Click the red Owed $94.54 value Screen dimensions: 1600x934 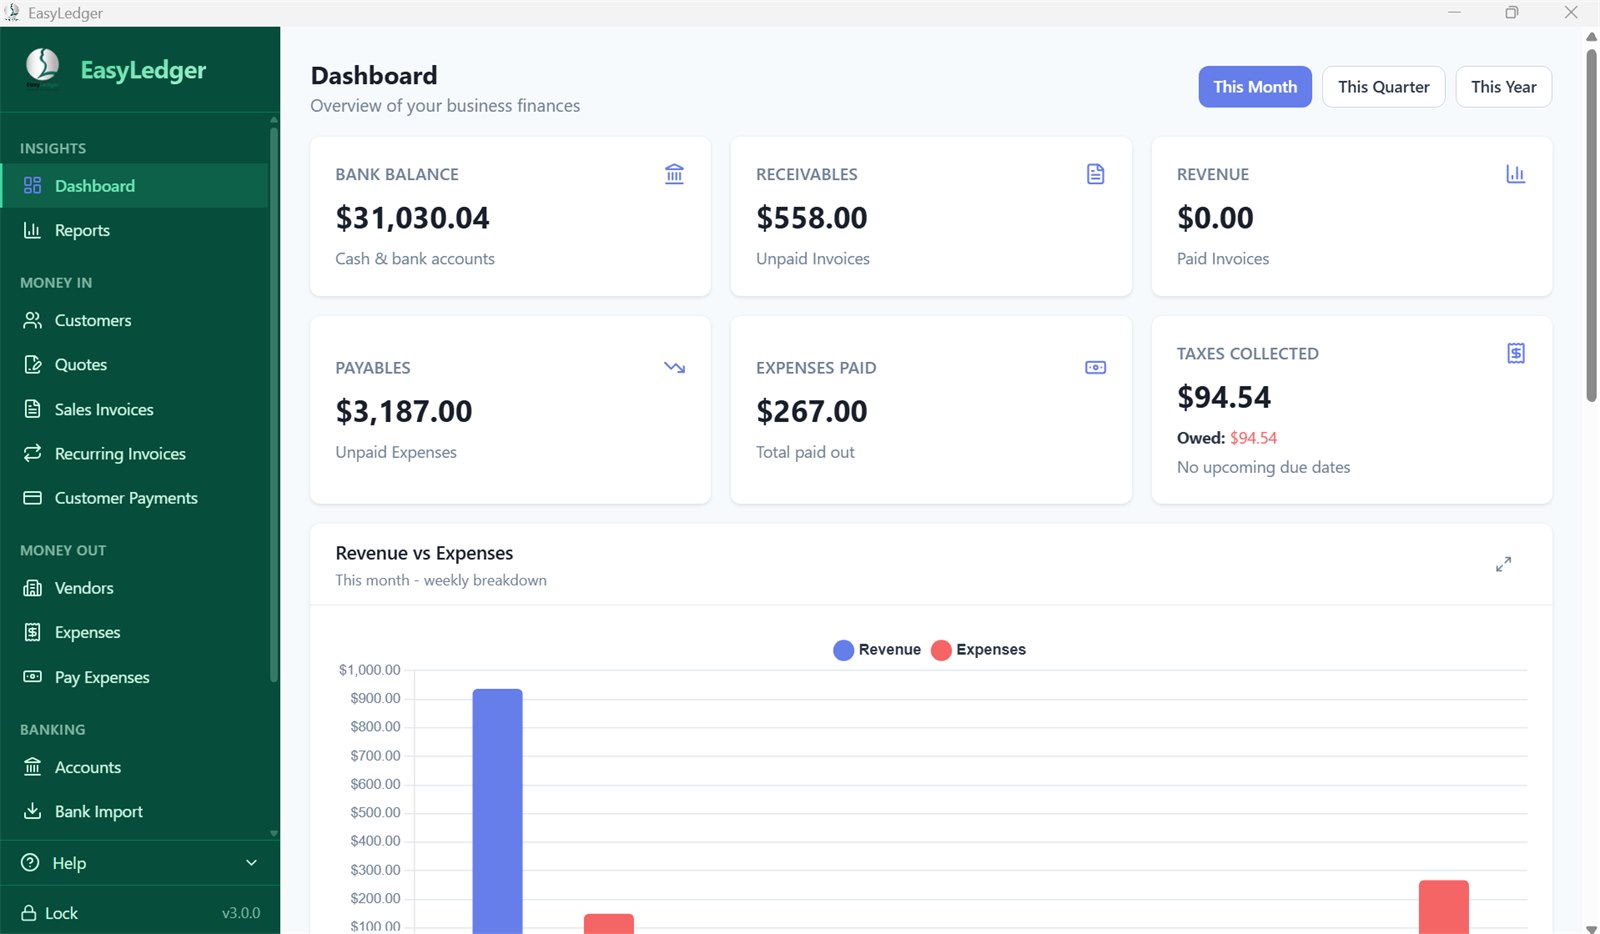pos(1253,438)
